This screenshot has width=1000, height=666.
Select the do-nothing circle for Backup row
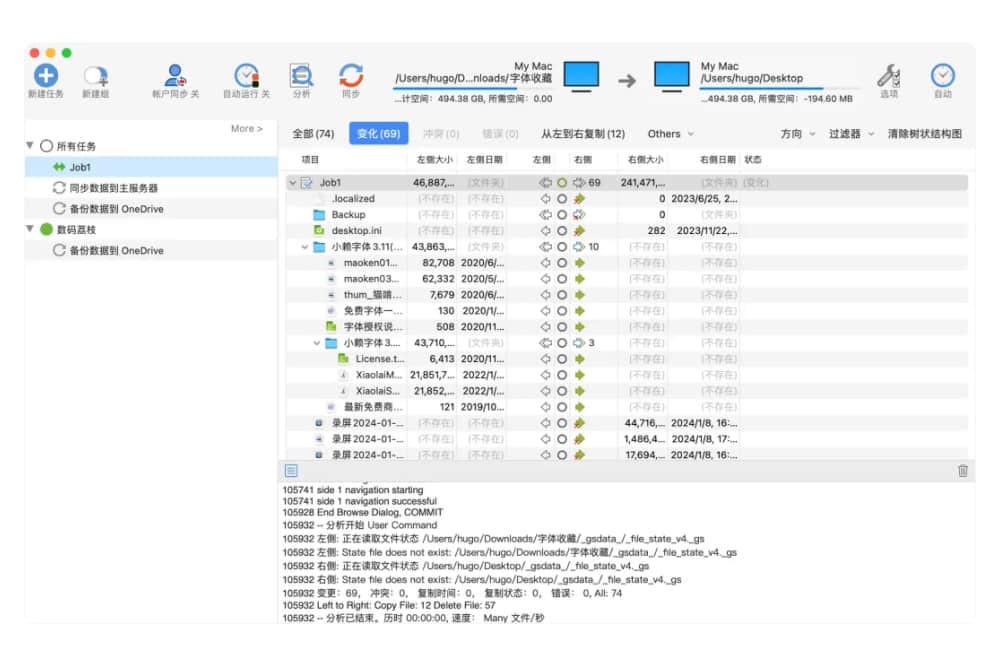tap(562, 215)
